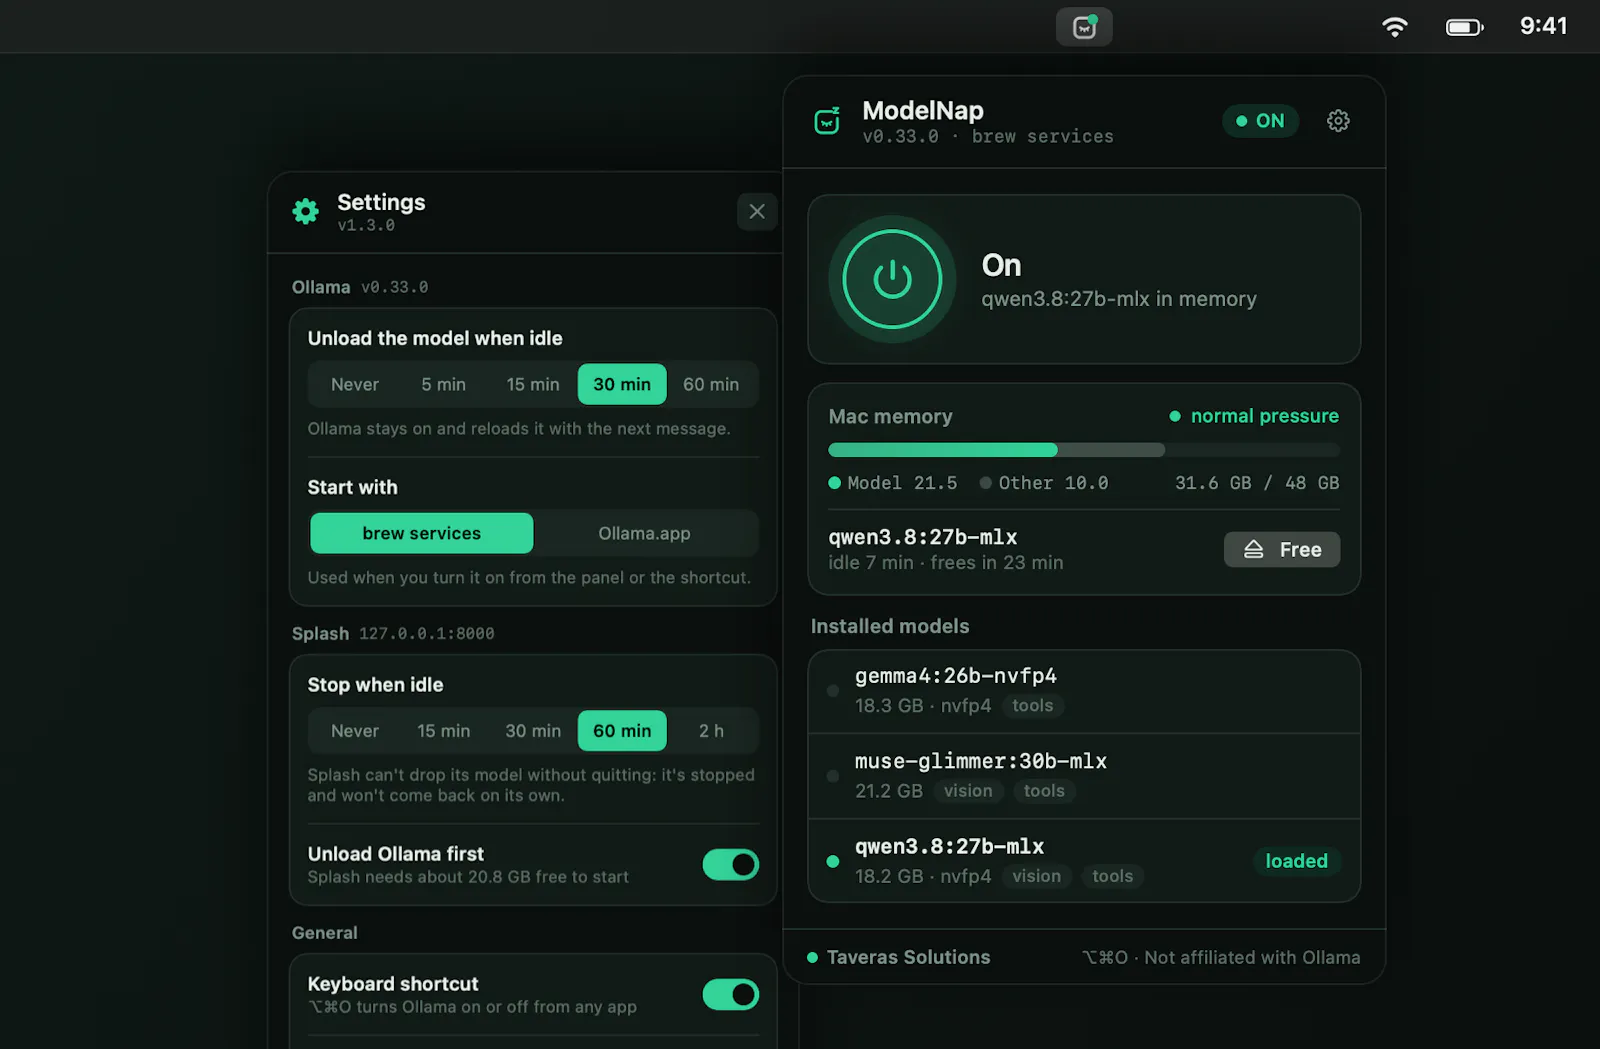This screenshot has height=1049, width=1600.
Task: Click the large power button to turn Ollama off
Action: (892, 279)
